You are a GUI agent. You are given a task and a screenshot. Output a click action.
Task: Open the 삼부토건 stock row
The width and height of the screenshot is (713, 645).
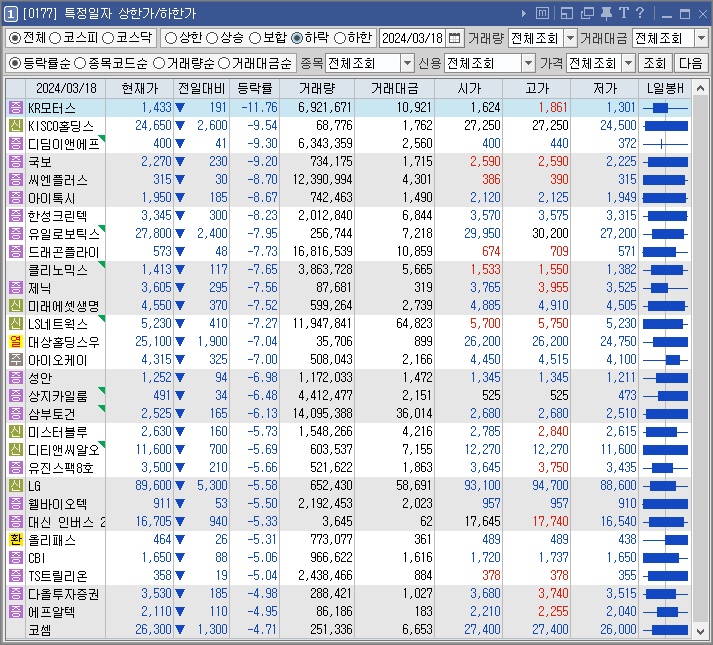pyautogui.click(x=348, y=414)
